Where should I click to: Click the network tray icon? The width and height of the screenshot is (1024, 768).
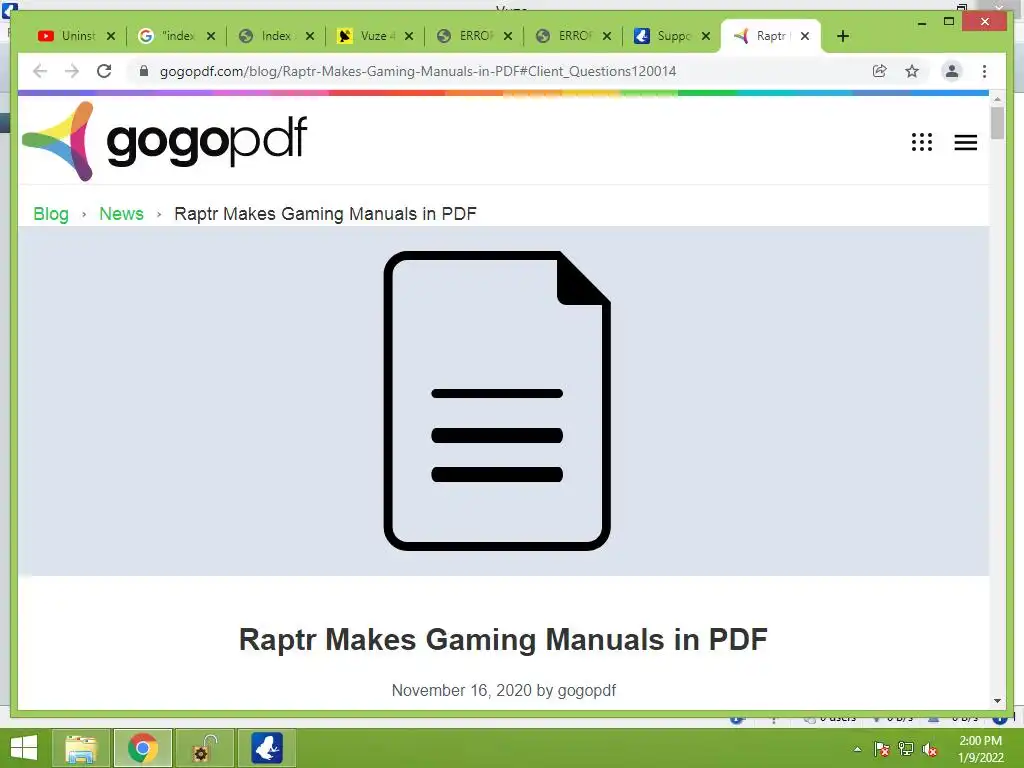(906, 749)
